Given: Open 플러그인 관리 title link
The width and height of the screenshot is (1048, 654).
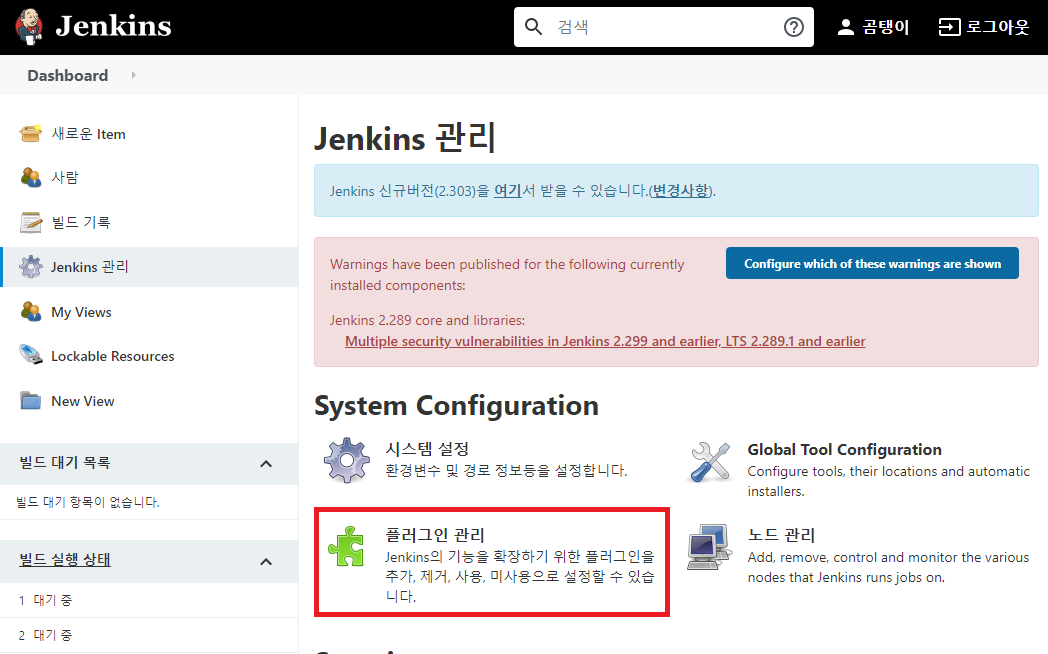Looking at the screenshot, I should click(435, 535).
